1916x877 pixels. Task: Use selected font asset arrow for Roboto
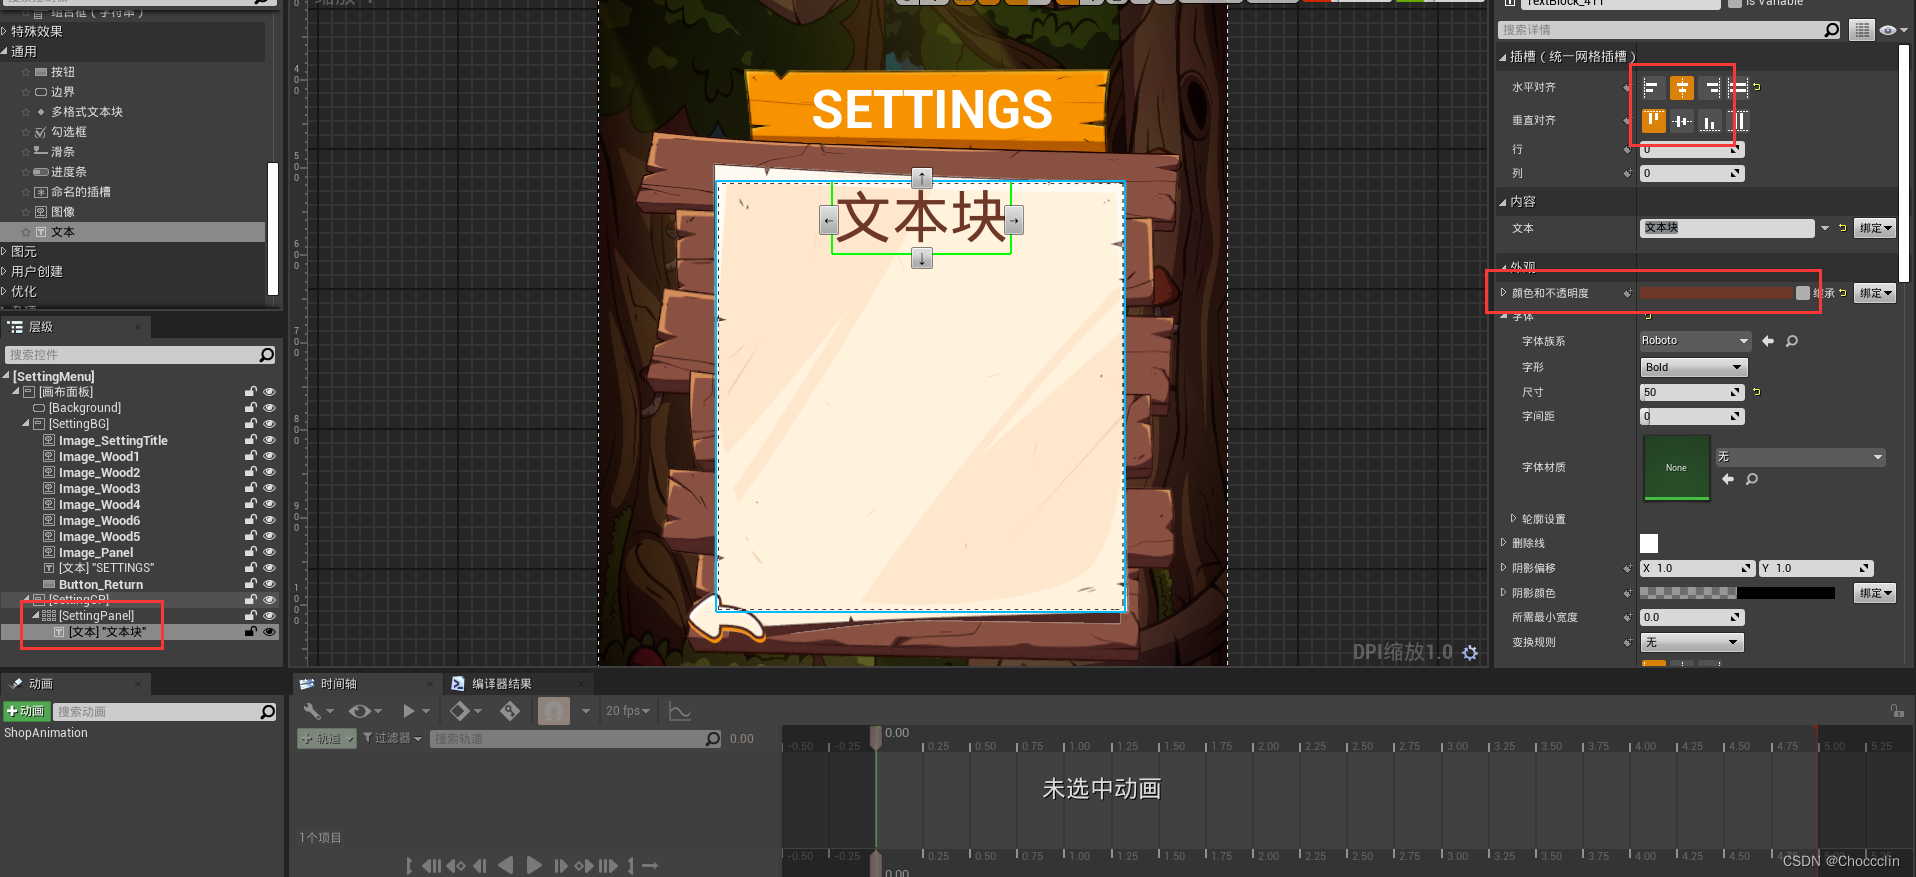1768,341
